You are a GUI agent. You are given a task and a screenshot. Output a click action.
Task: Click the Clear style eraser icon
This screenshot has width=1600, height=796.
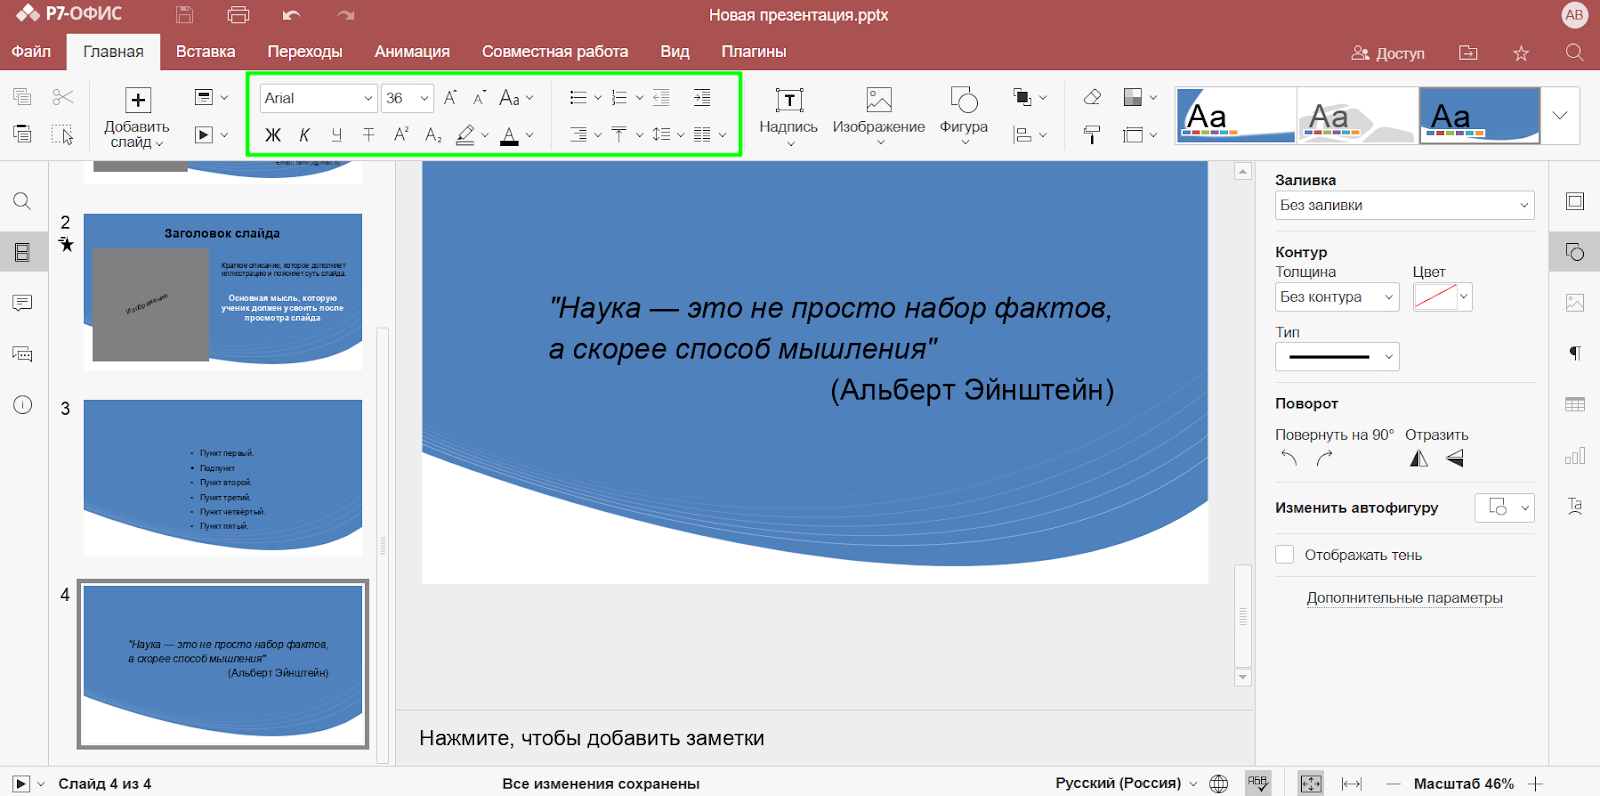pyautogui.click(x=1092, y=97)
